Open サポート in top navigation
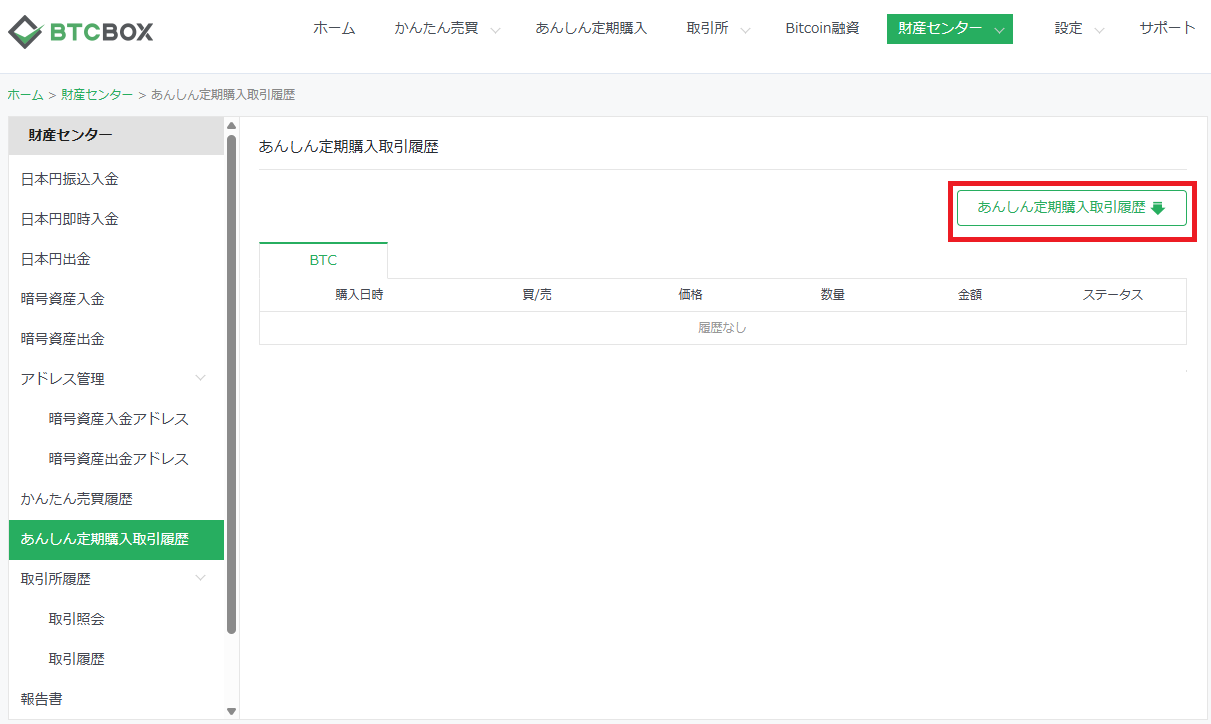The height and width of the screenshot is (724, 1211). [x=1167, y=28]
